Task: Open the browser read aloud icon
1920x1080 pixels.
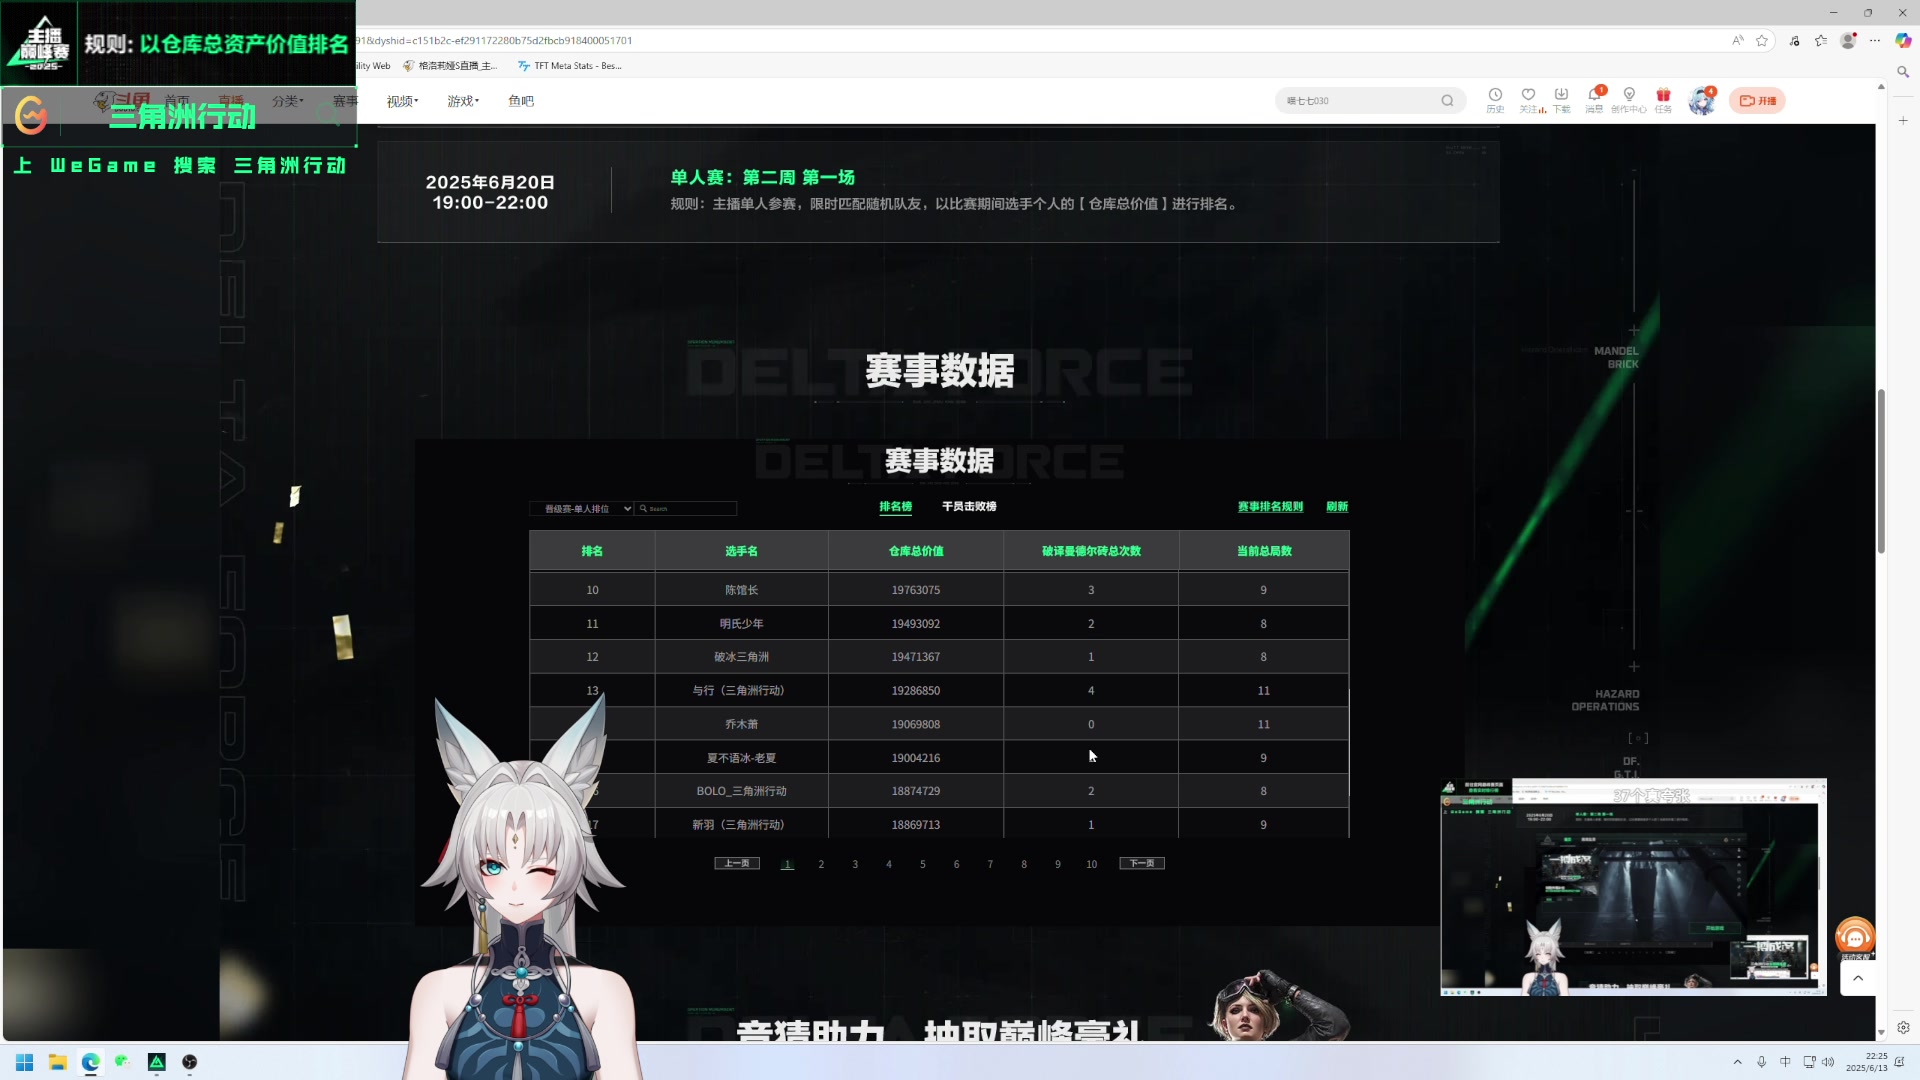Action: (1738, 41)
